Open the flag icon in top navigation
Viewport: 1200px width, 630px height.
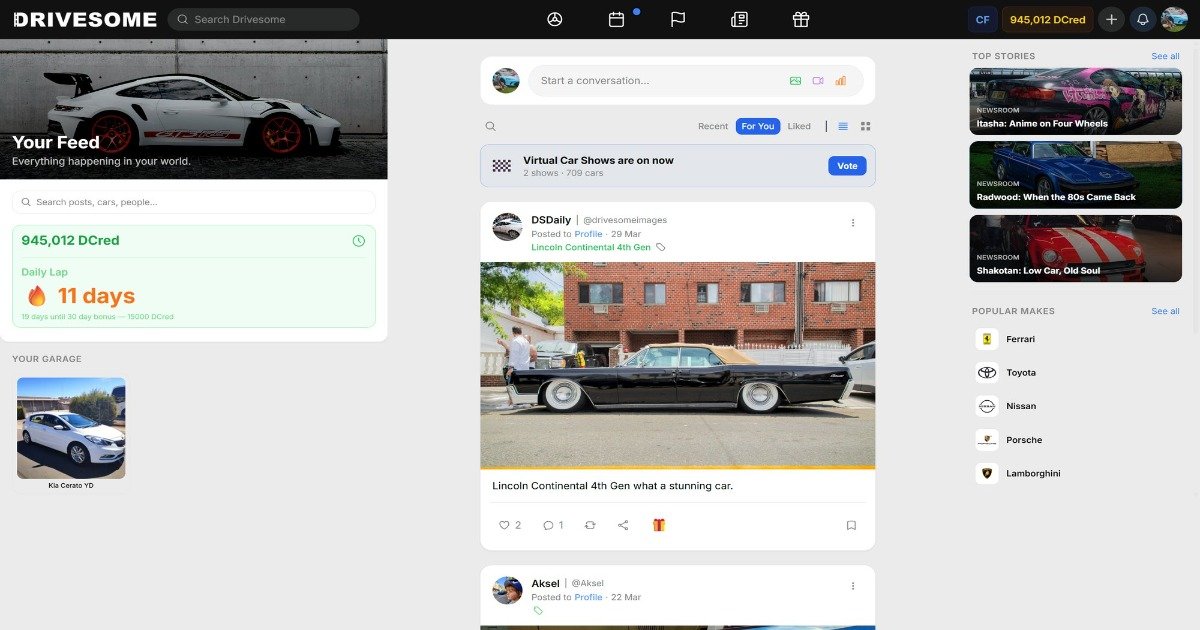coord(678,19)
